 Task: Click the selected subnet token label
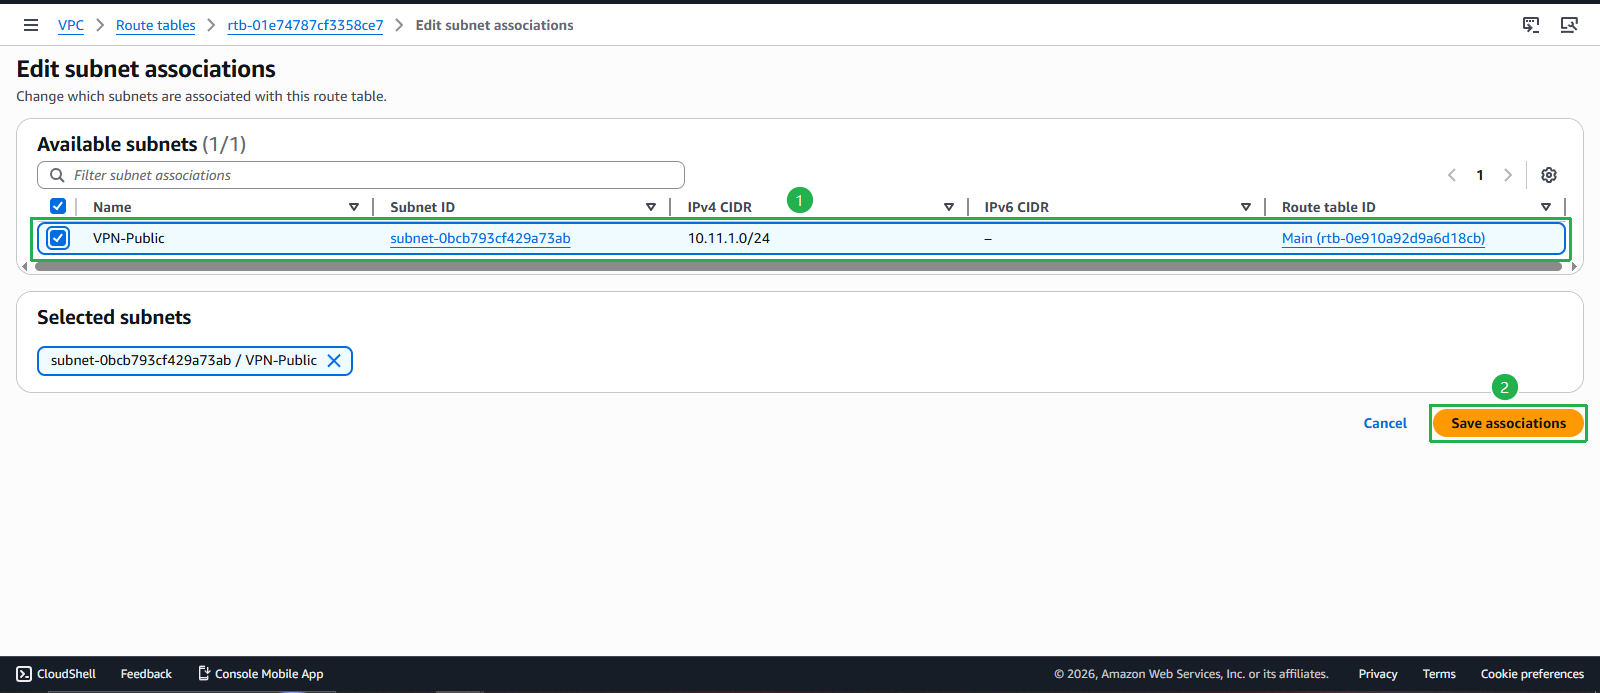pos(184,360)
